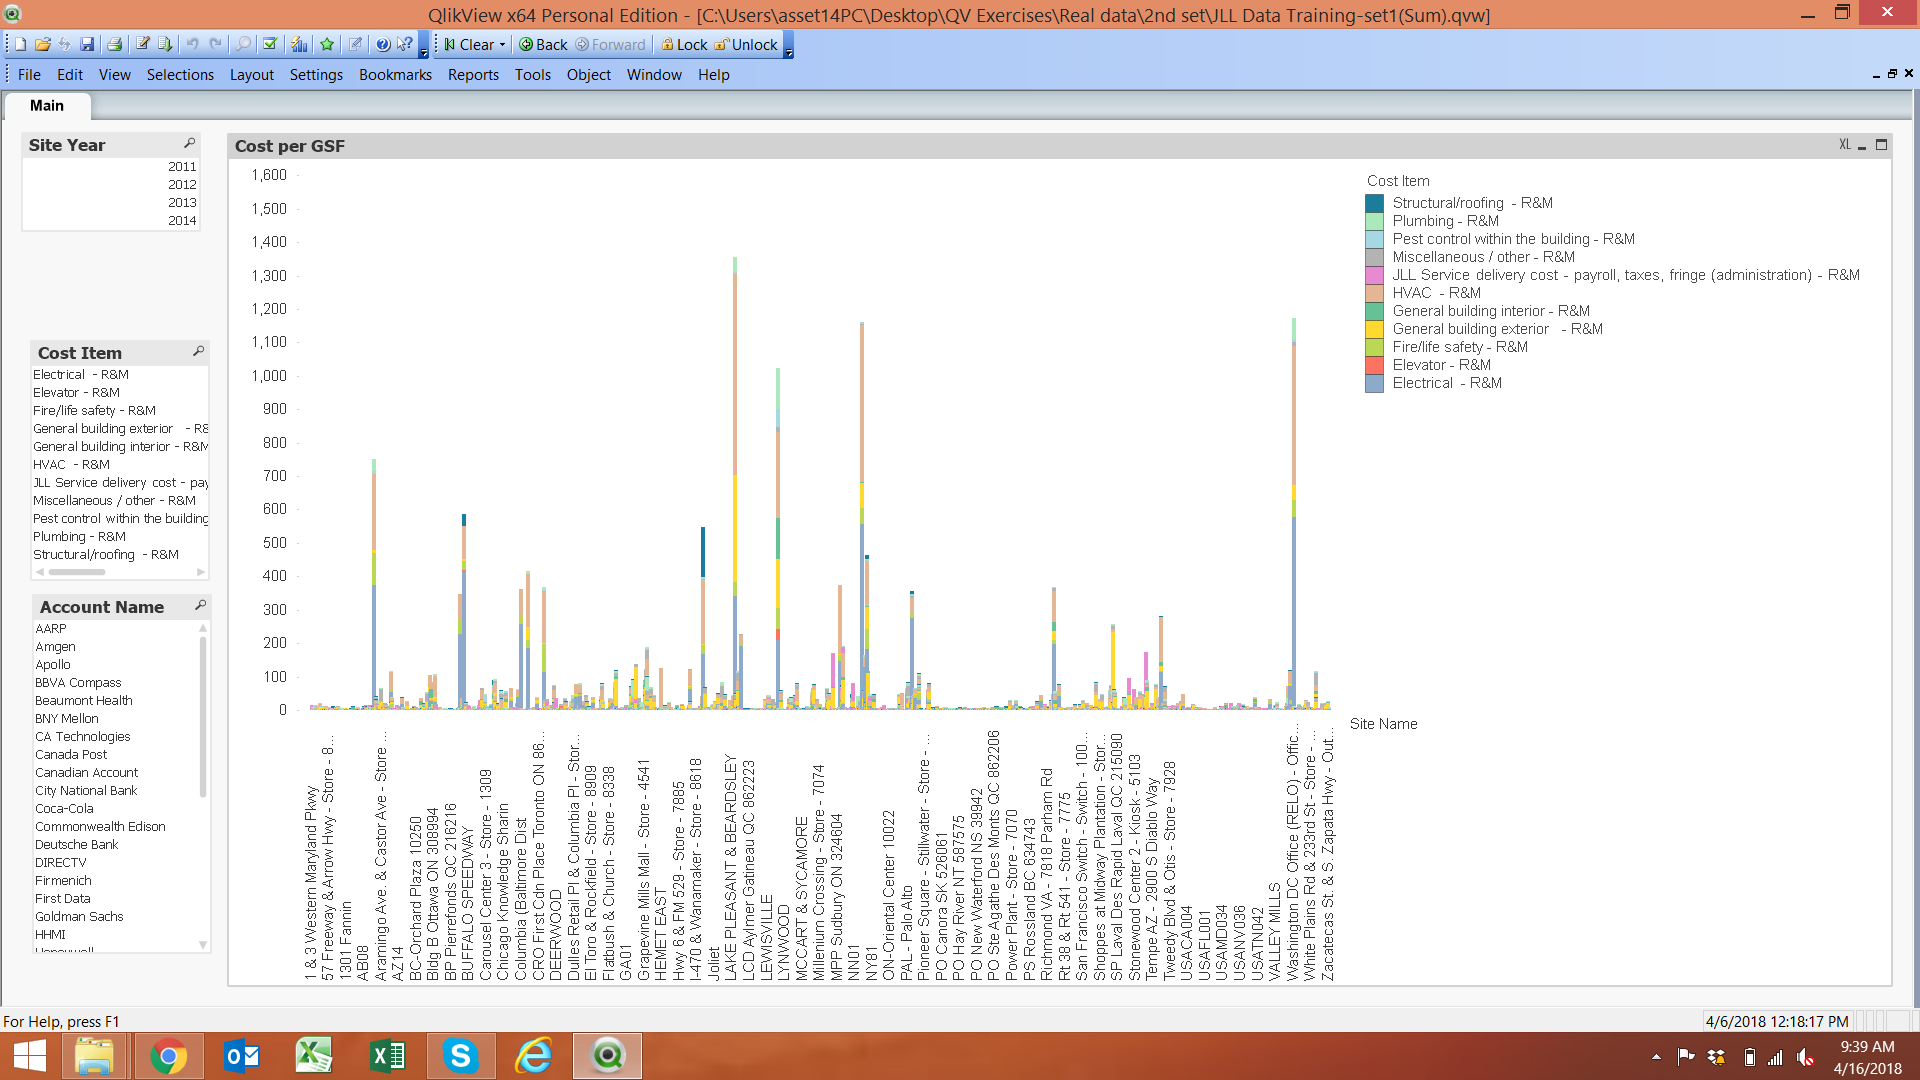The height and width of the screenshot is (1080, 1920).
Task: Select year 2011 in Site Year
Action: coord(111,167)
